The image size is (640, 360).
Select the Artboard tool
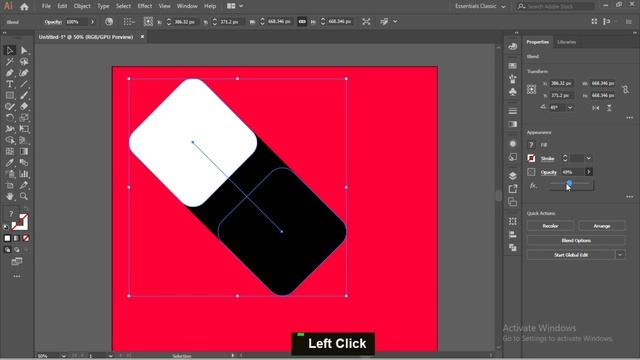tap(9, 185)
